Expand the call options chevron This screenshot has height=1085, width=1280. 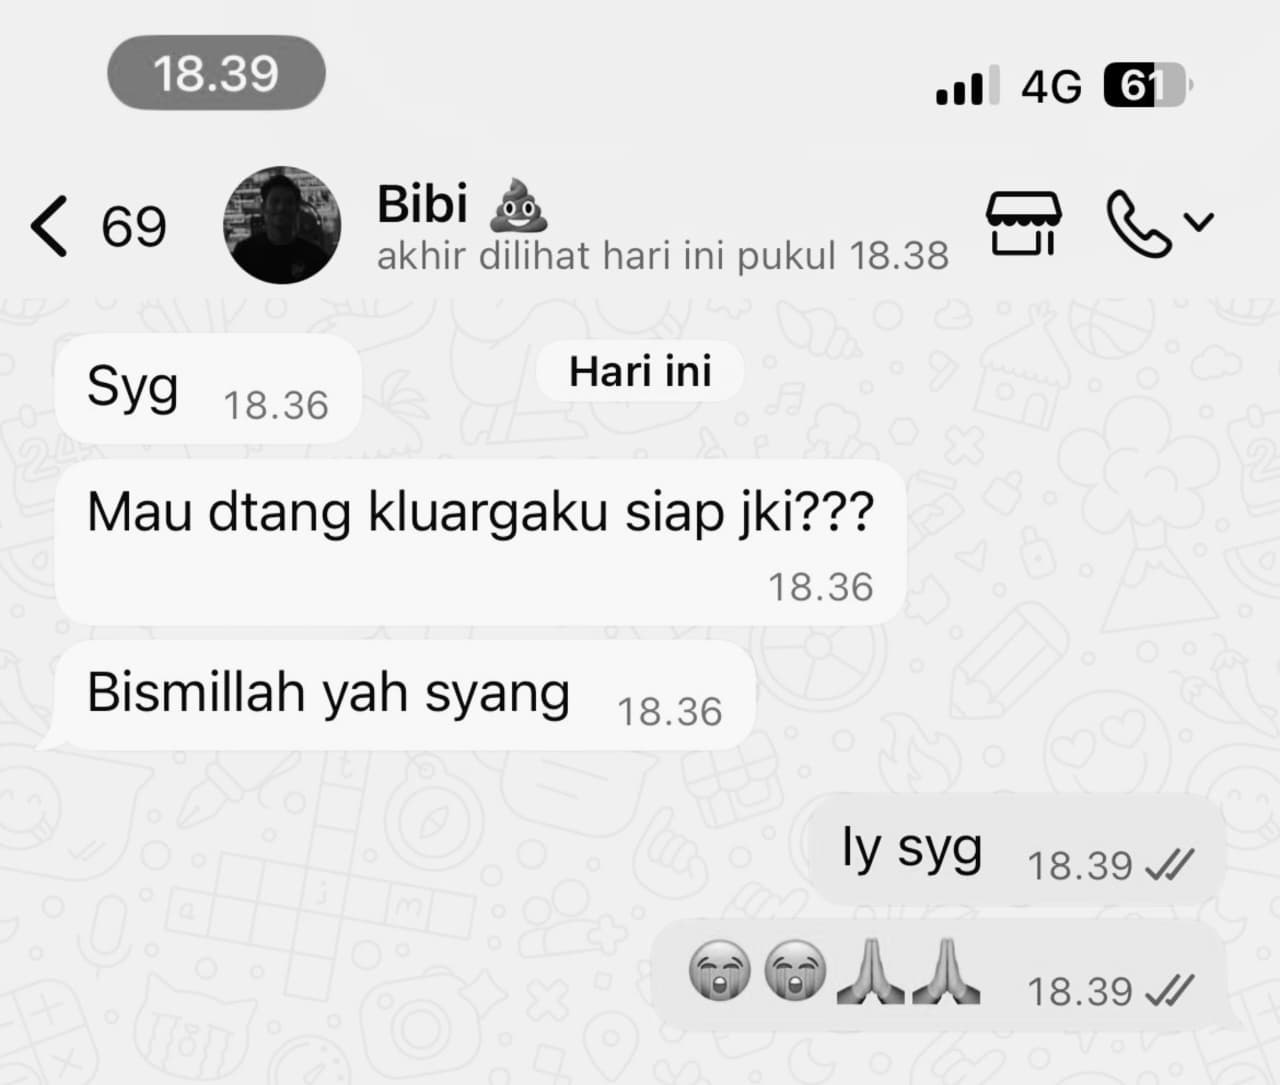(1198, 221)
